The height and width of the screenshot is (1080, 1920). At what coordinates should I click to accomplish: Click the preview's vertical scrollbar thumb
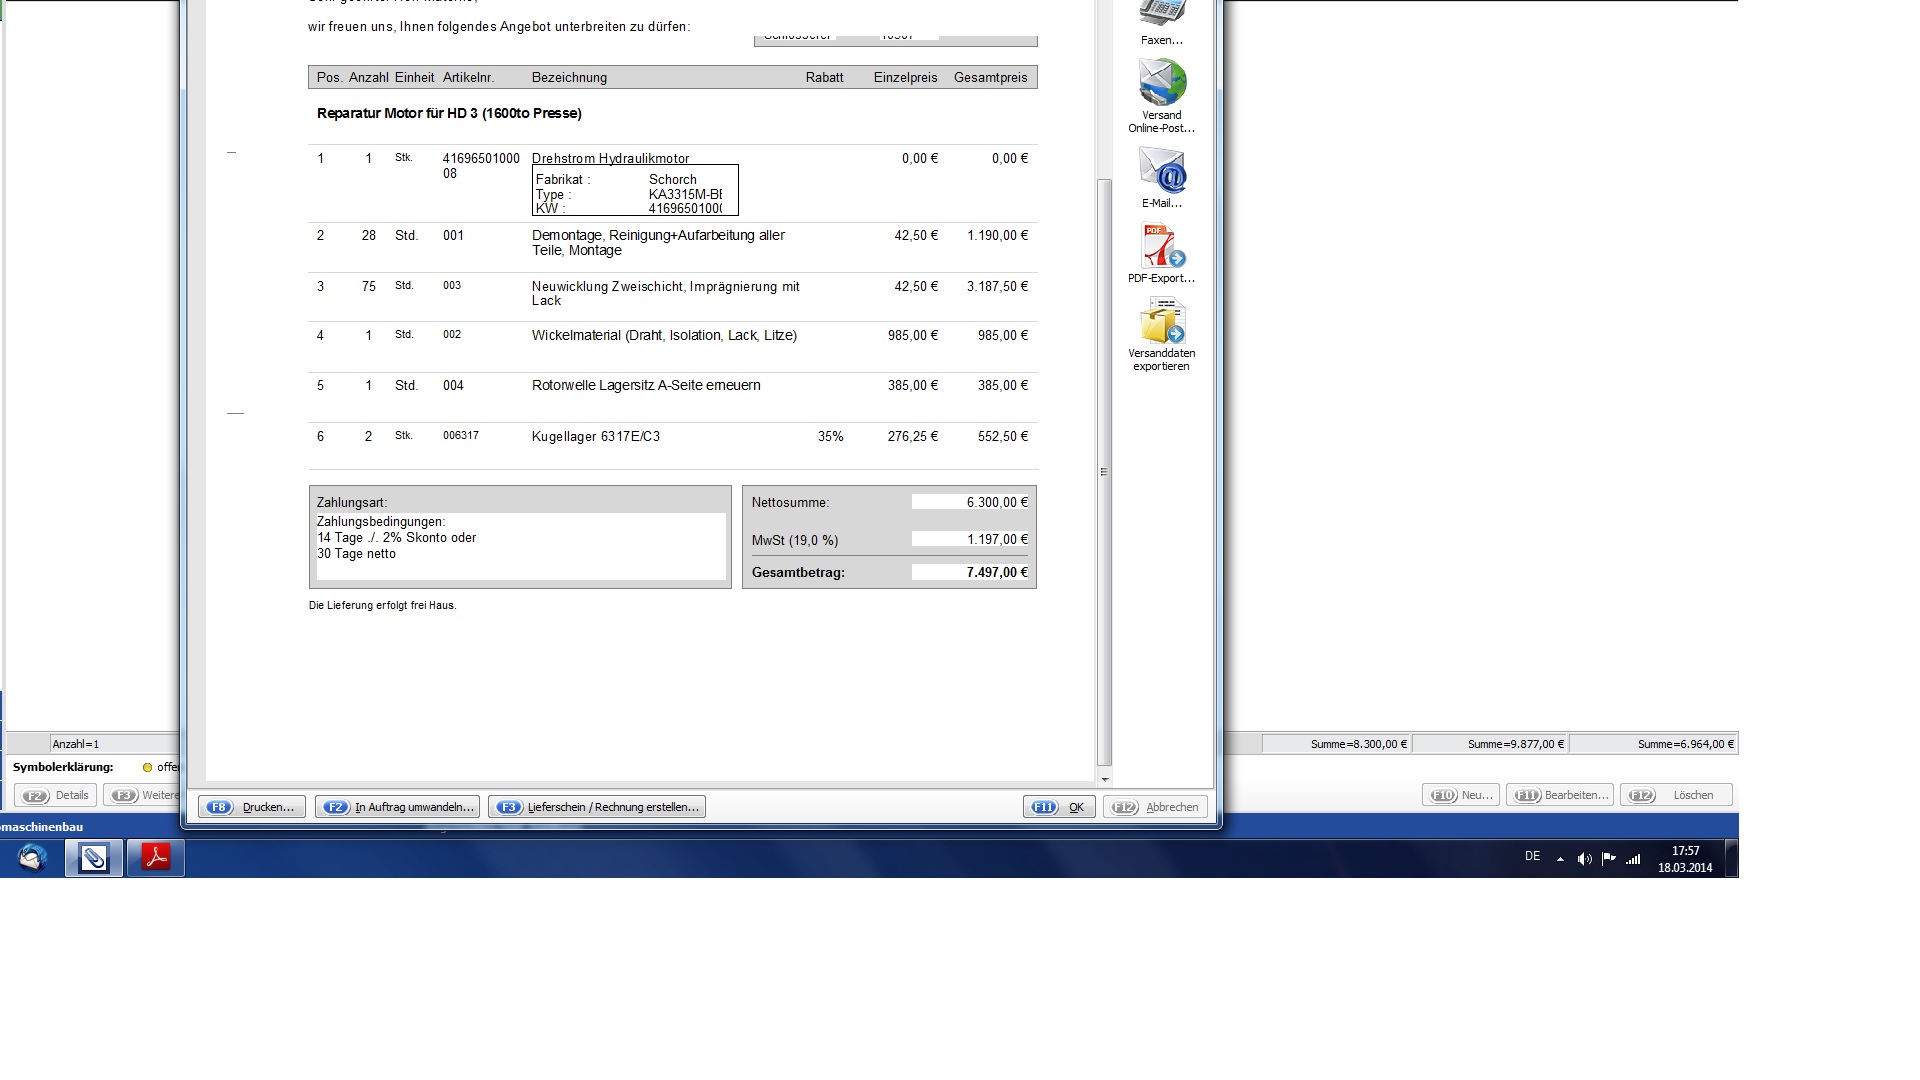coord(1104,472)
